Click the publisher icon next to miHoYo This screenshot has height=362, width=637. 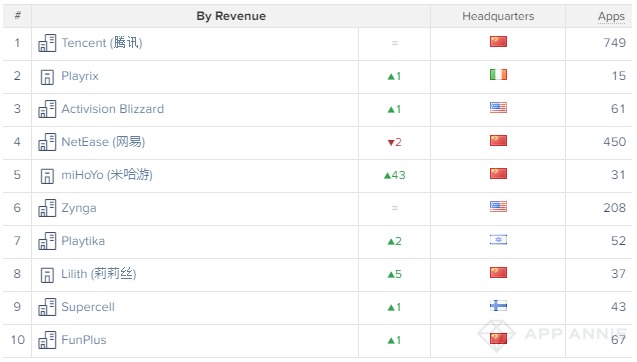(47, 176)
